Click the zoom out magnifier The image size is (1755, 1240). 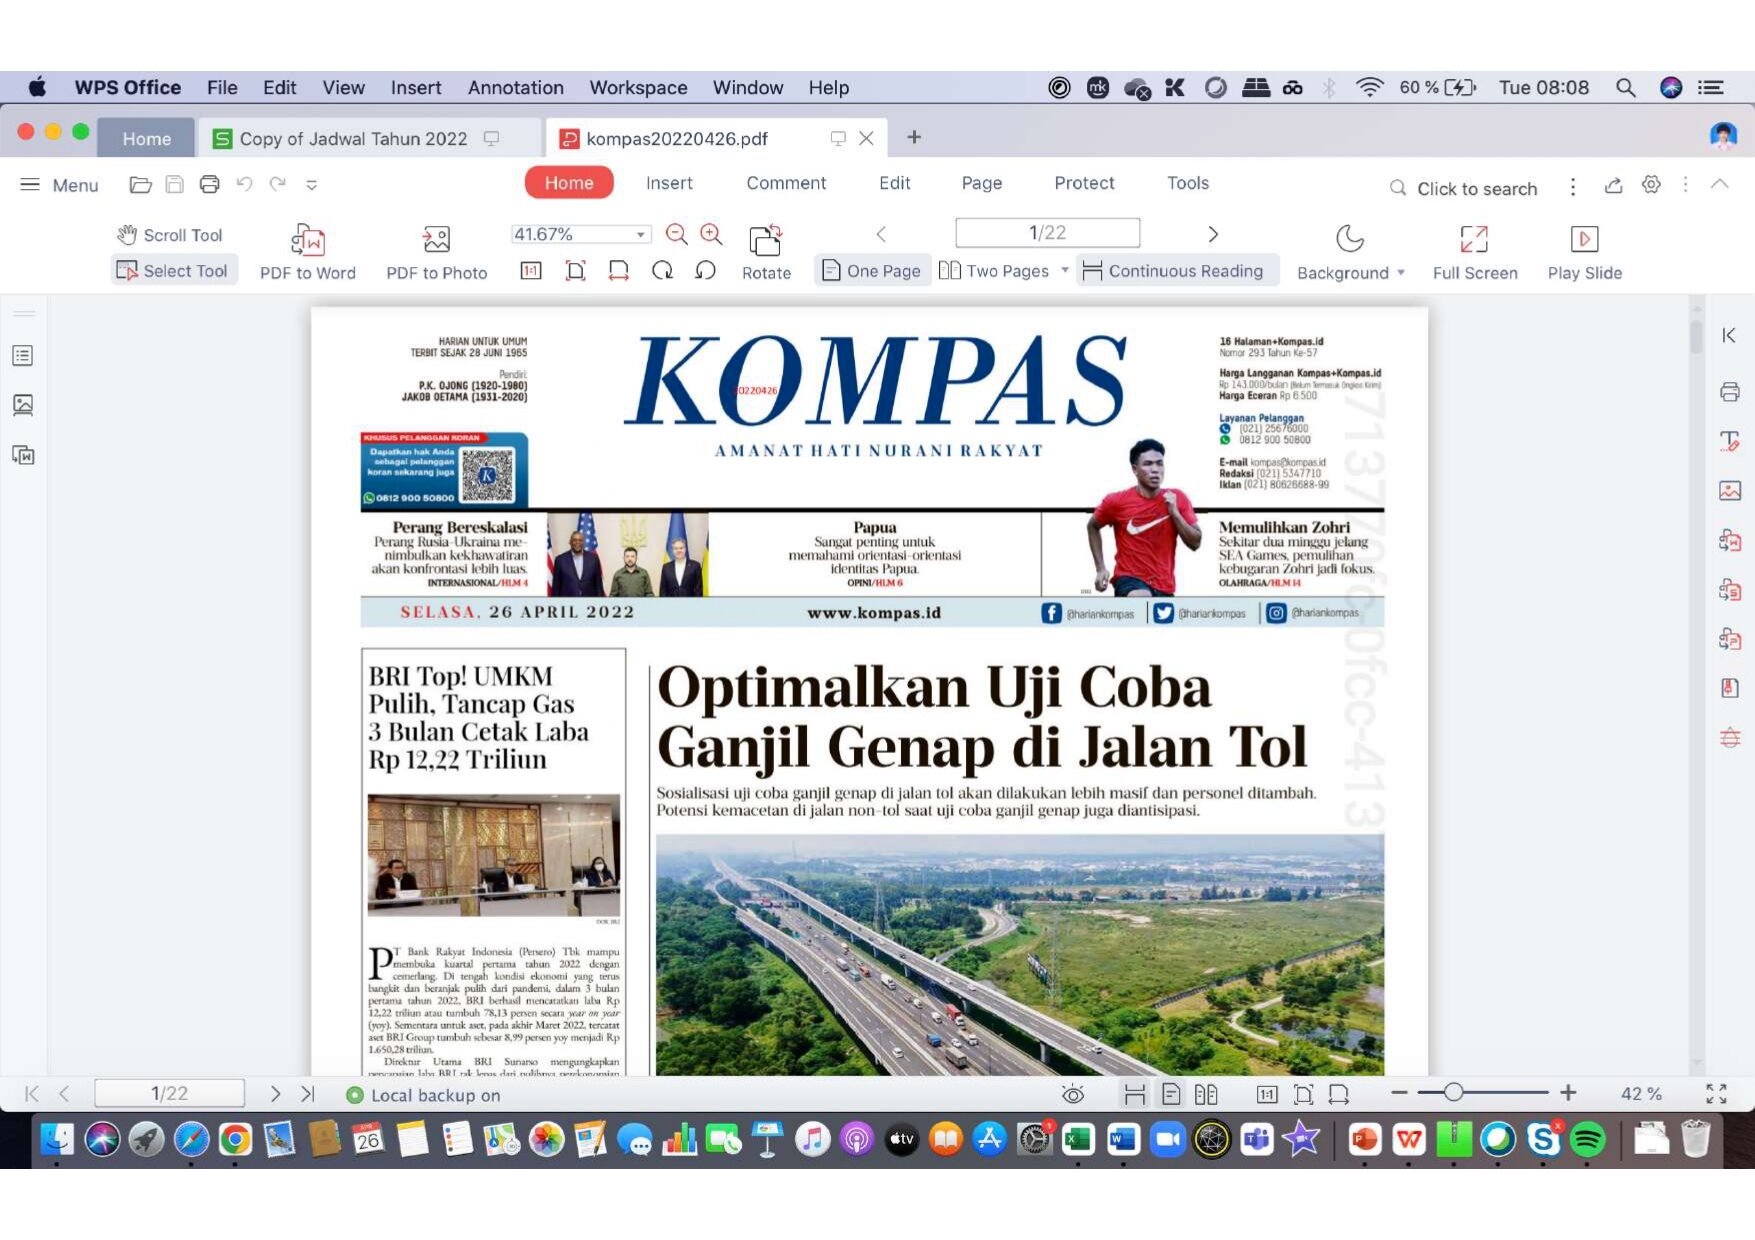[x=677, y=234]
